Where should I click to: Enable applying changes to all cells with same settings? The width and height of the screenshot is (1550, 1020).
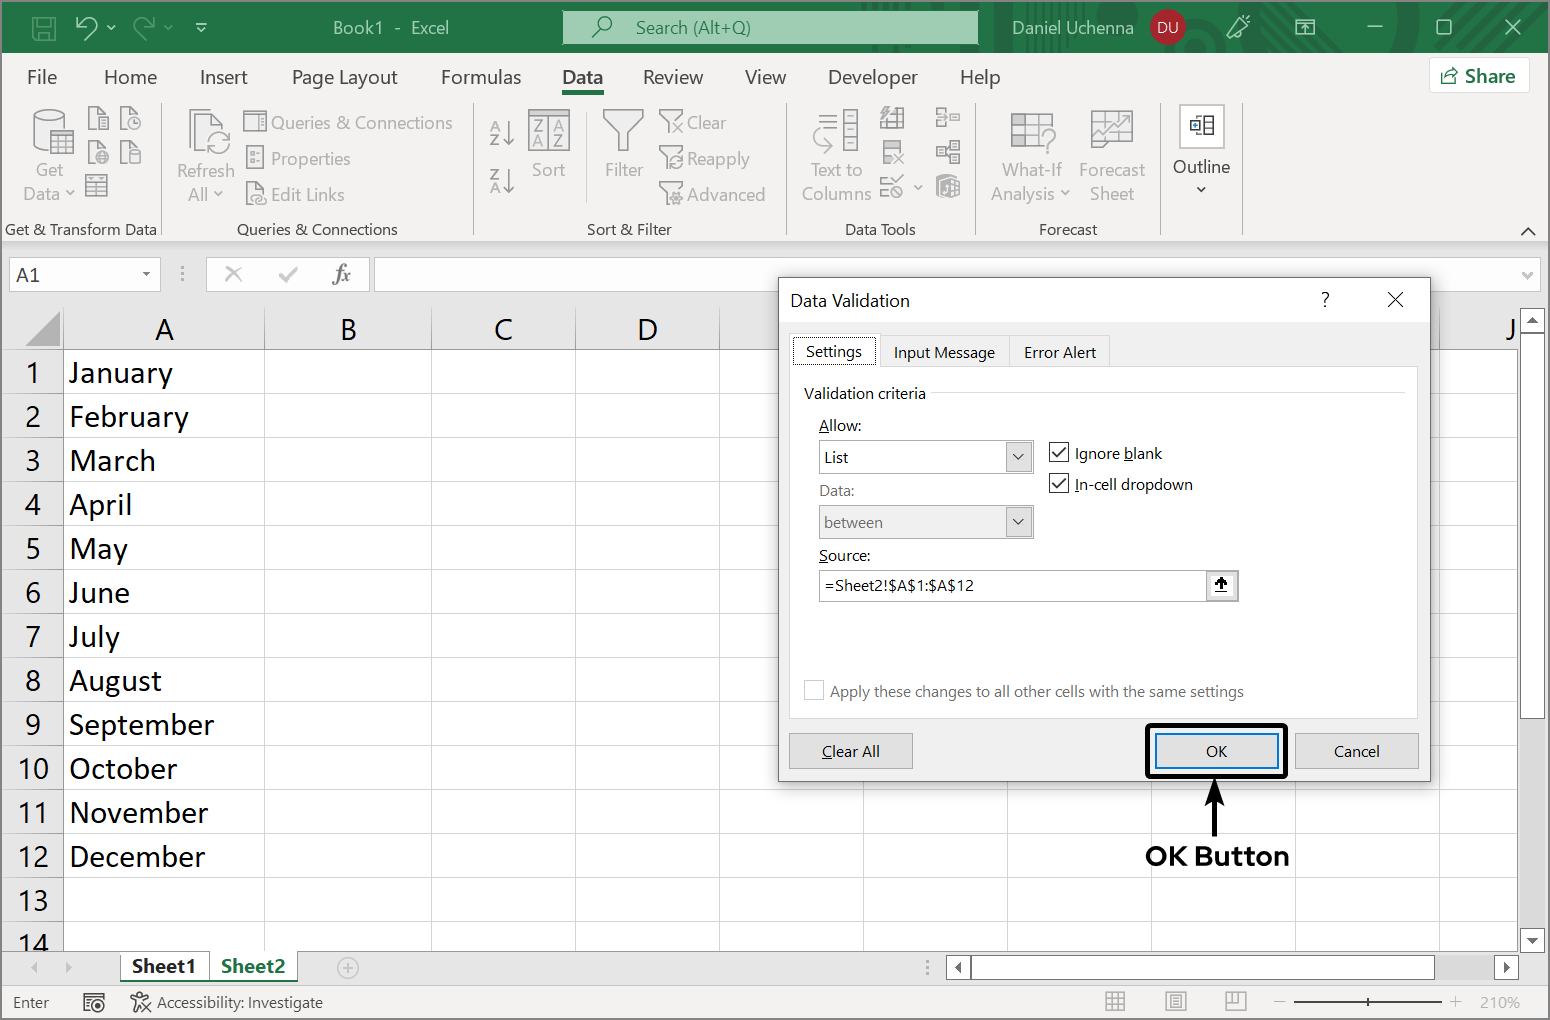(813, 690)
